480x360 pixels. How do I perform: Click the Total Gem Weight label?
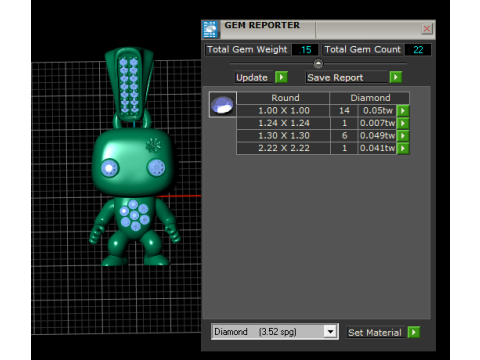[247, 50]
